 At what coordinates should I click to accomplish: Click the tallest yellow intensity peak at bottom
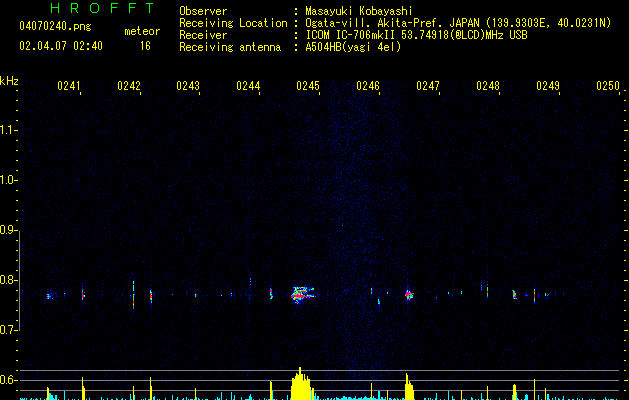(x=300, y=383)
